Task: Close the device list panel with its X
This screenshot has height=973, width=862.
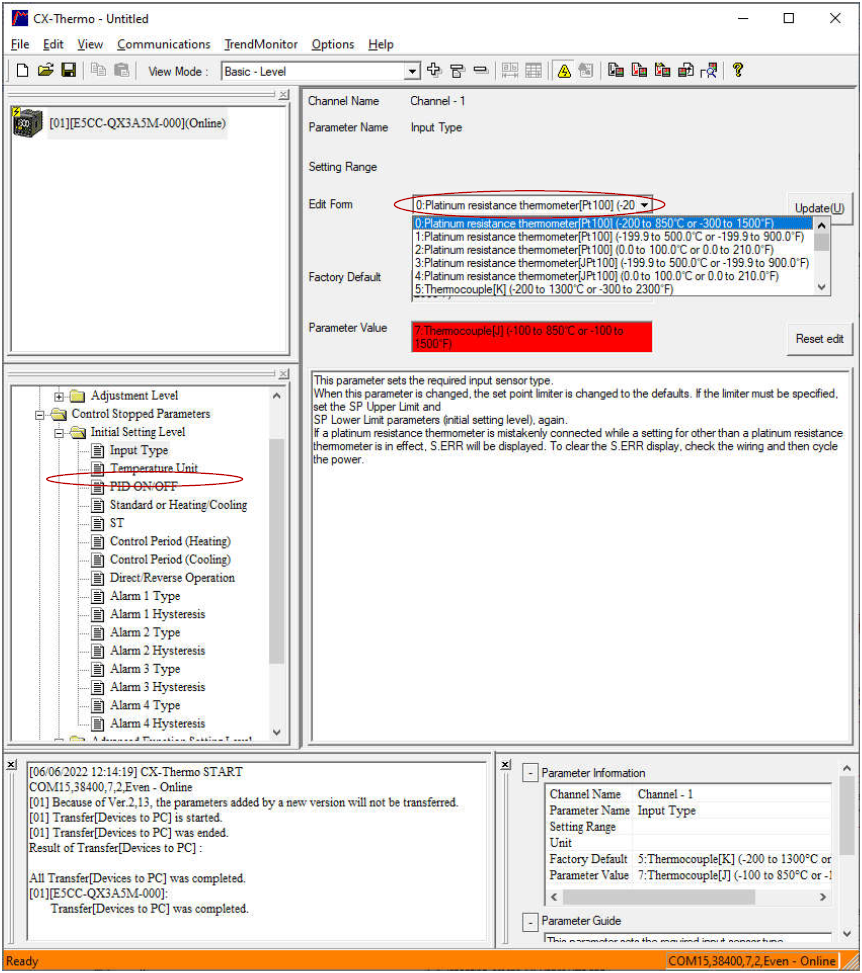Action: 284,94
